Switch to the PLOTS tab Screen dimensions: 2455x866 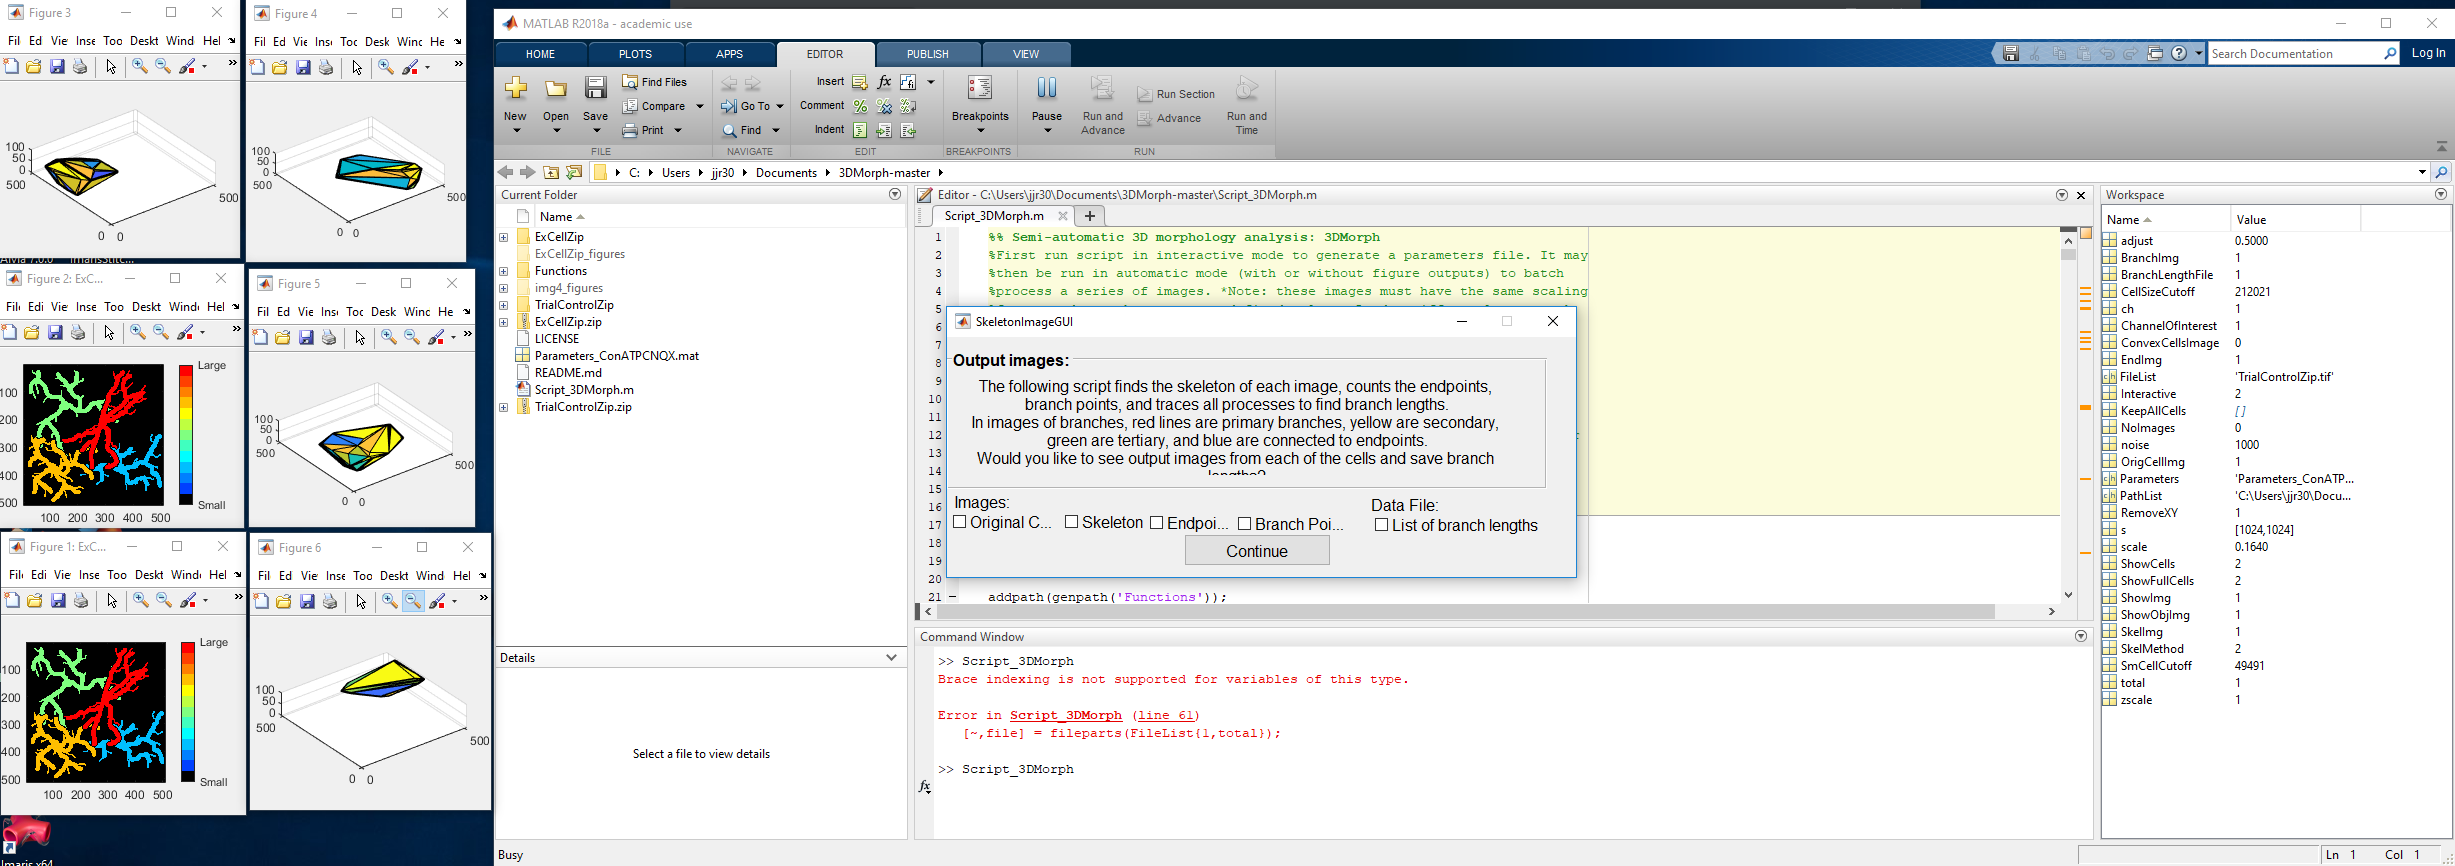[x=635, y=54]
